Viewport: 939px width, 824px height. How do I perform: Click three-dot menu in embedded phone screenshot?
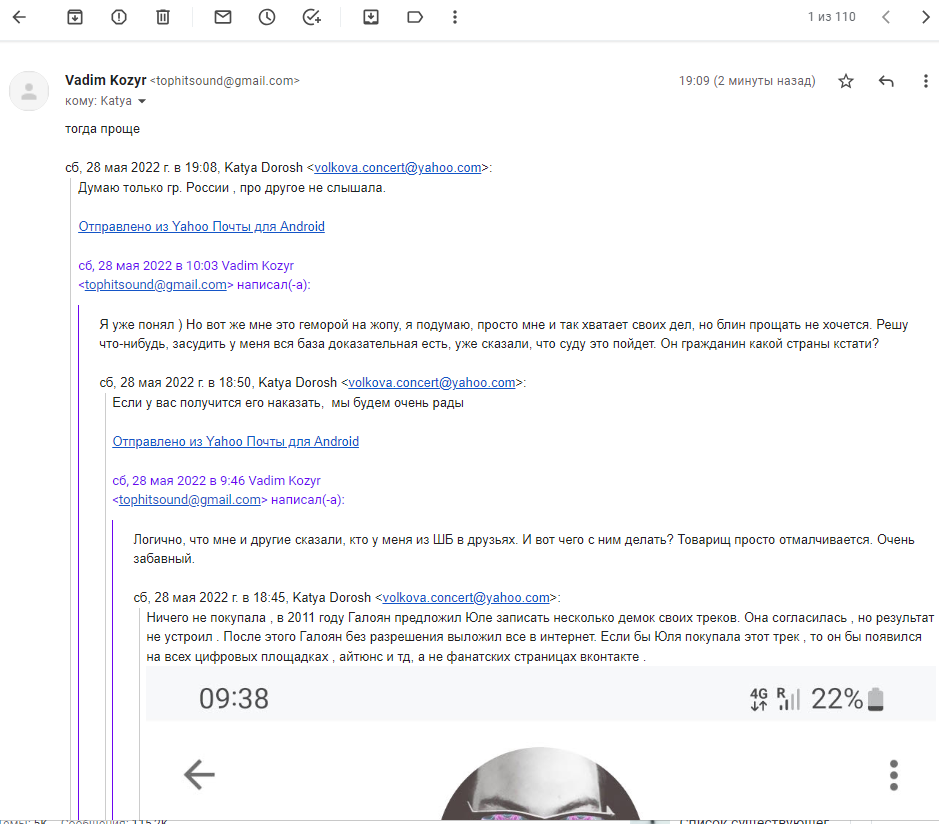pyautogui.click(x=893, y=775)
